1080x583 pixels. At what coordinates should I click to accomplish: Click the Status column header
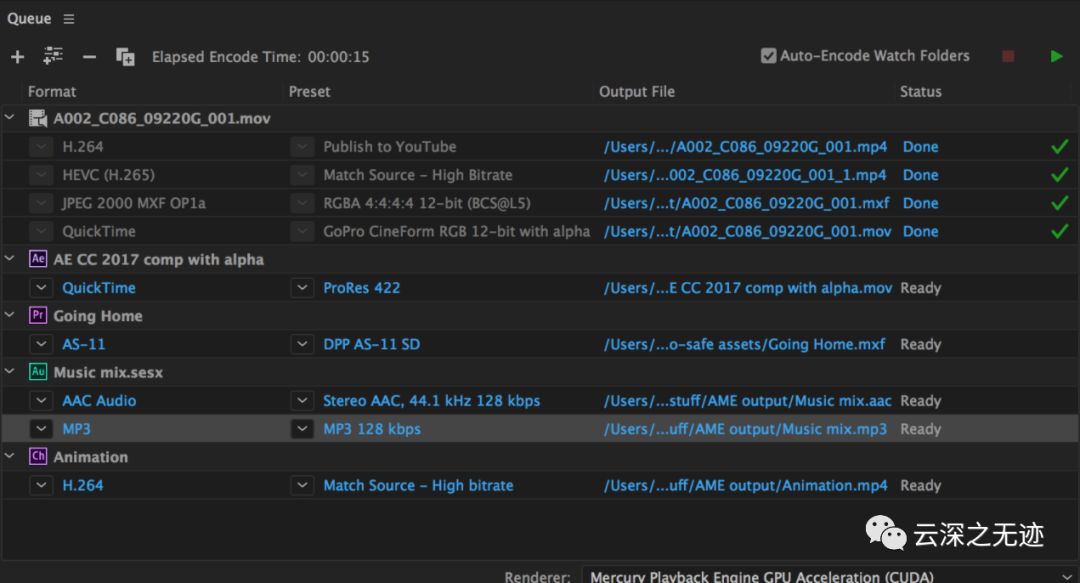pos(920,92)
